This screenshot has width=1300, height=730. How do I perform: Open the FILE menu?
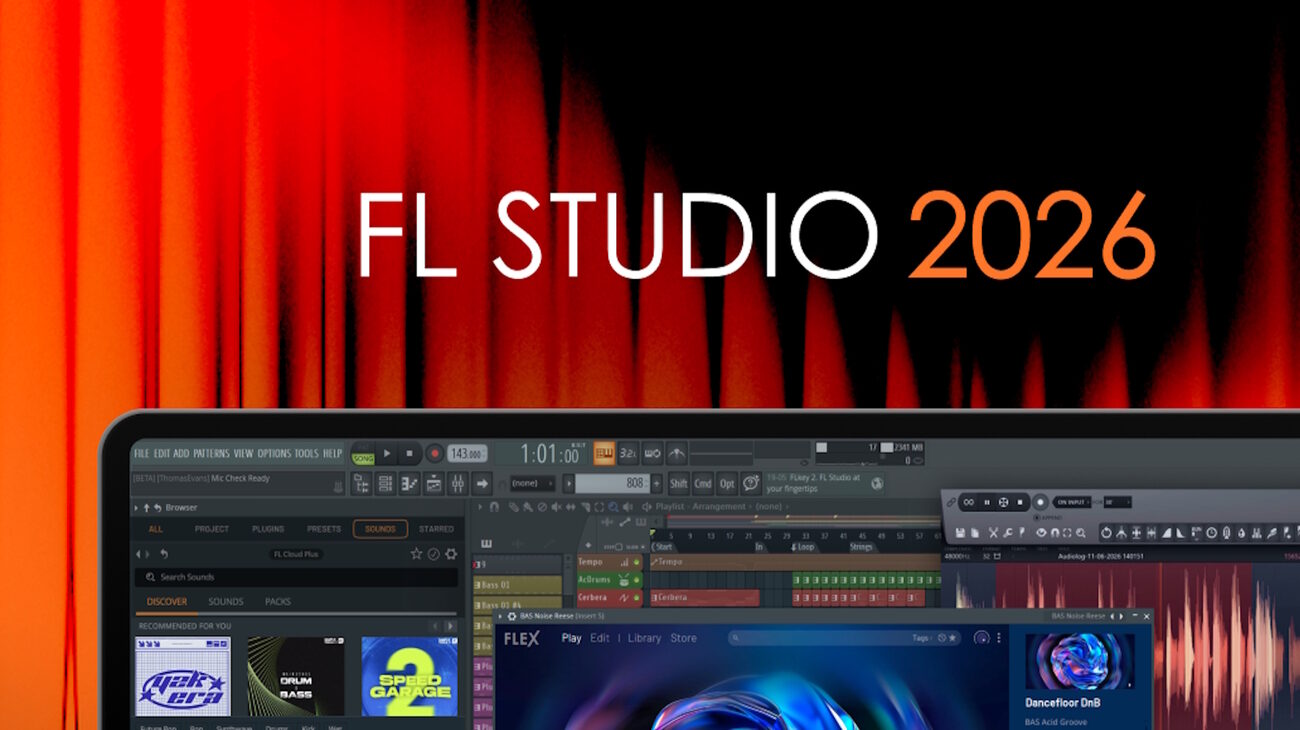(141, 454)
